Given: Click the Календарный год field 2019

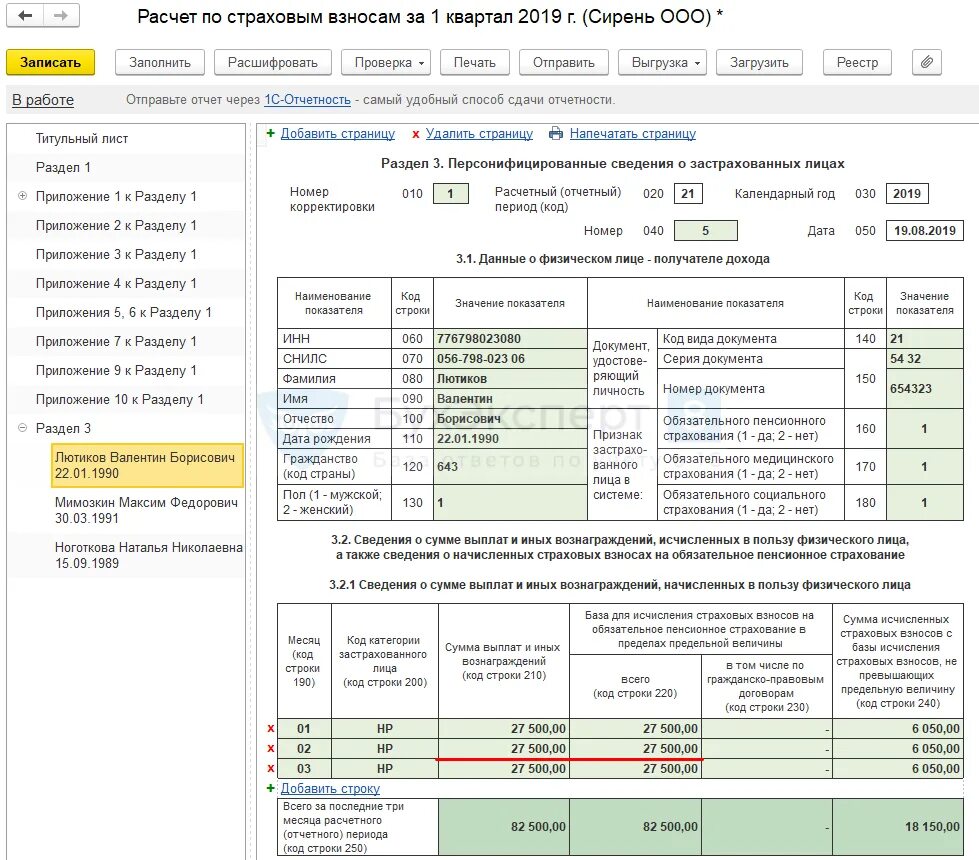Looking at the screenshot, I should click(907, 194).
